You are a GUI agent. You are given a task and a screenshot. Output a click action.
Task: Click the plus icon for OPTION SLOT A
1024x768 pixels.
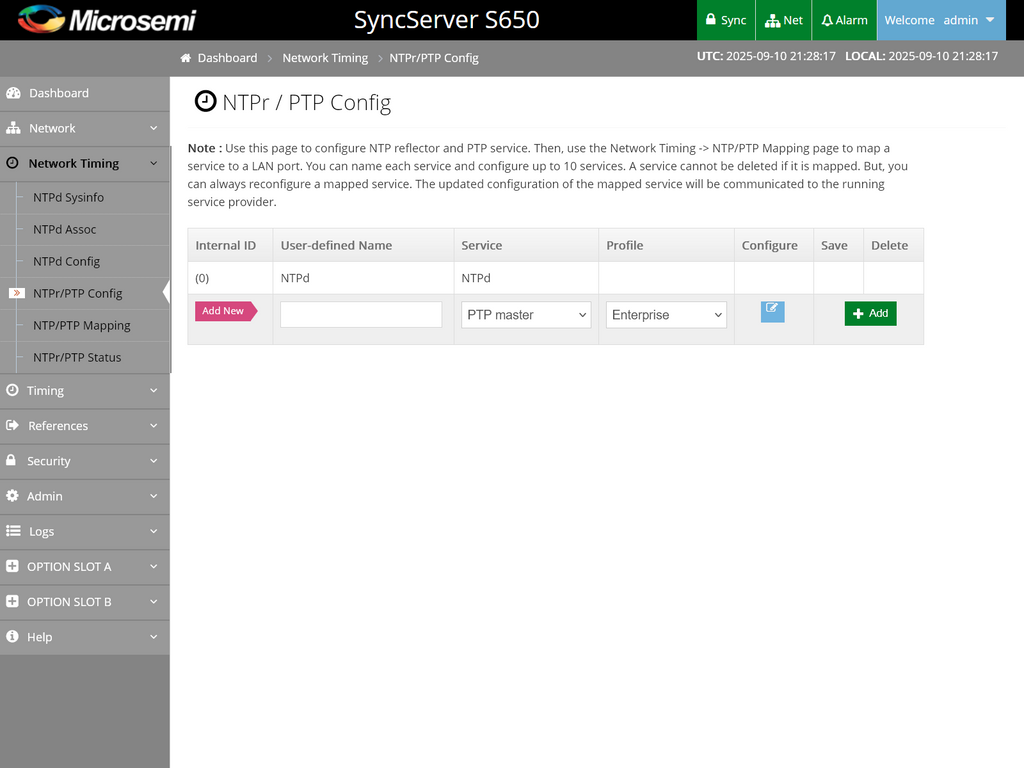(x=12, y=566)
